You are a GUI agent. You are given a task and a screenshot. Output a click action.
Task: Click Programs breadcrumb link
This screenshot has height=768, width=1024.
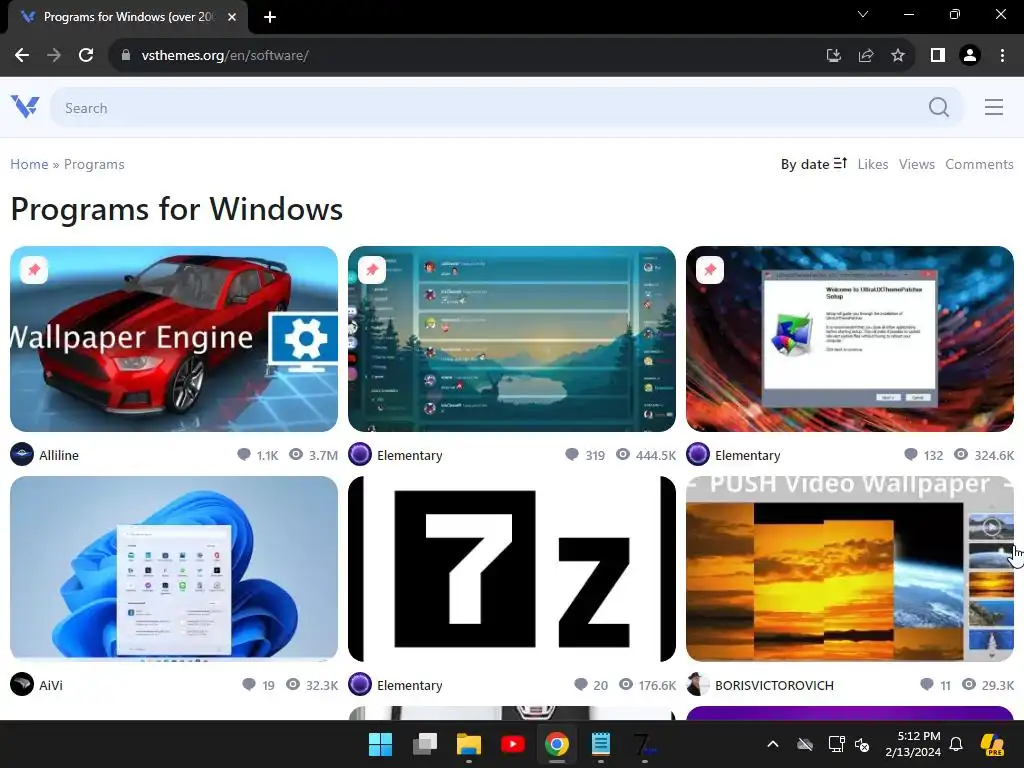[x=94, y=164]
